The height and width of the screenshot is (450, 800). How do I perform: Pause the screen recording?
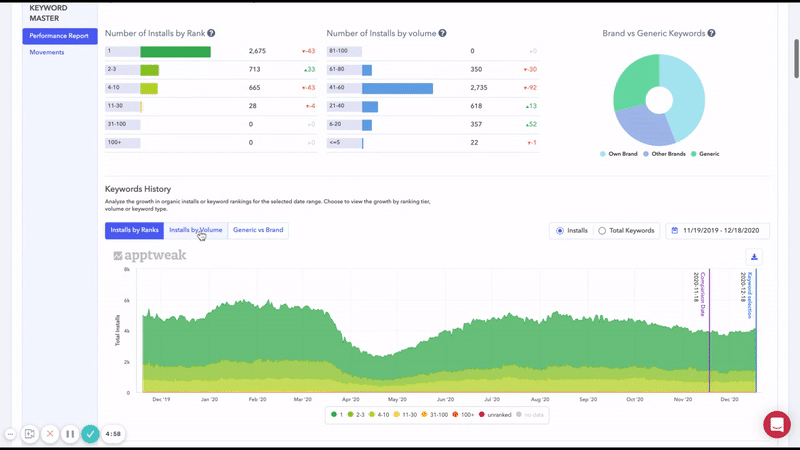70,434
